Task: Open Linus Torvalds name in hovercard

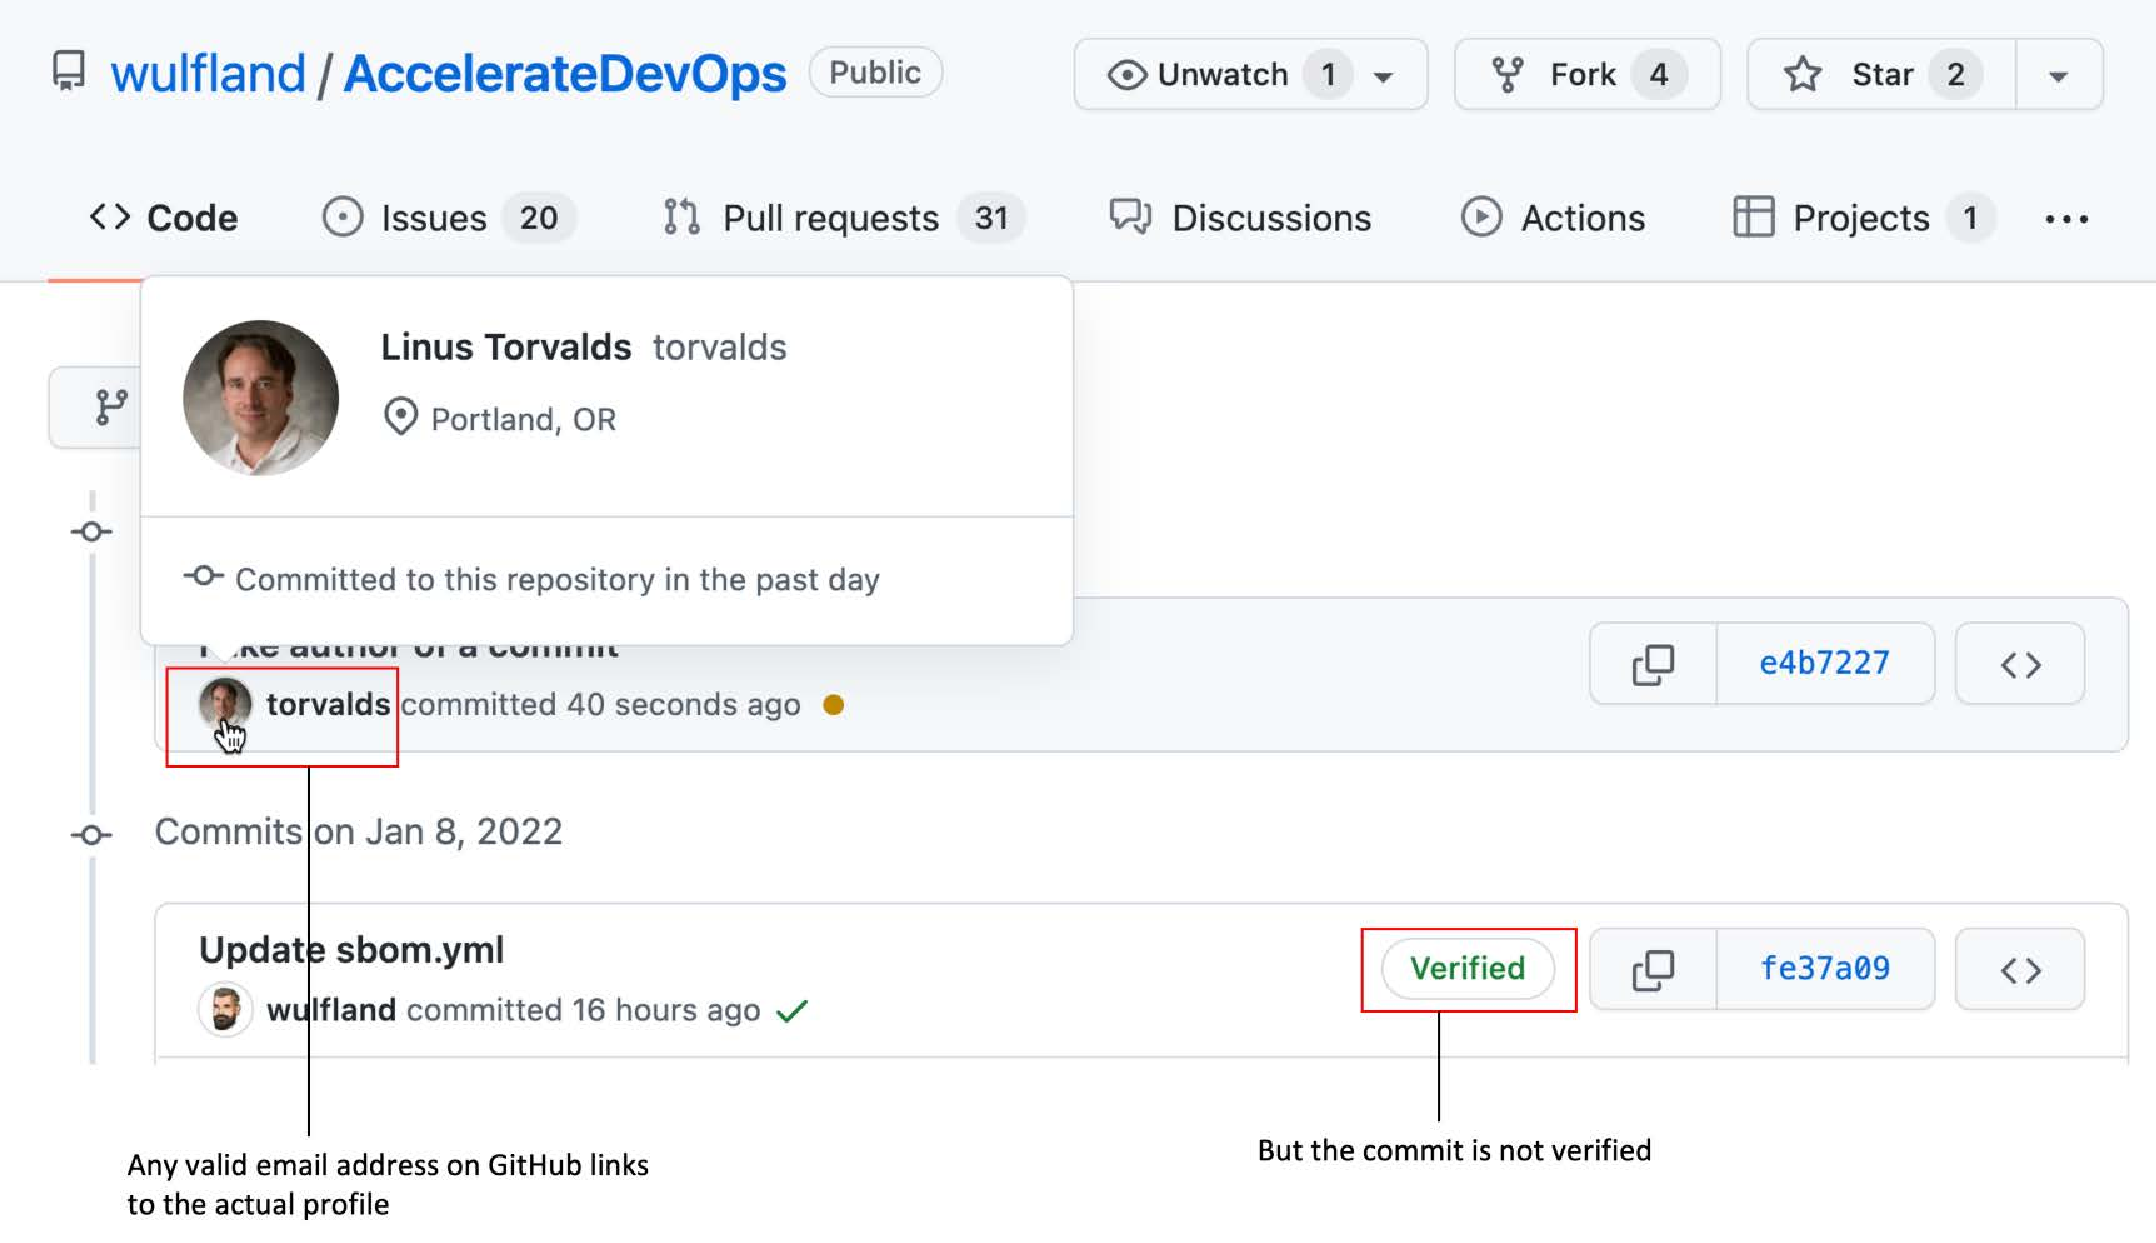Action: coord(506,347)
